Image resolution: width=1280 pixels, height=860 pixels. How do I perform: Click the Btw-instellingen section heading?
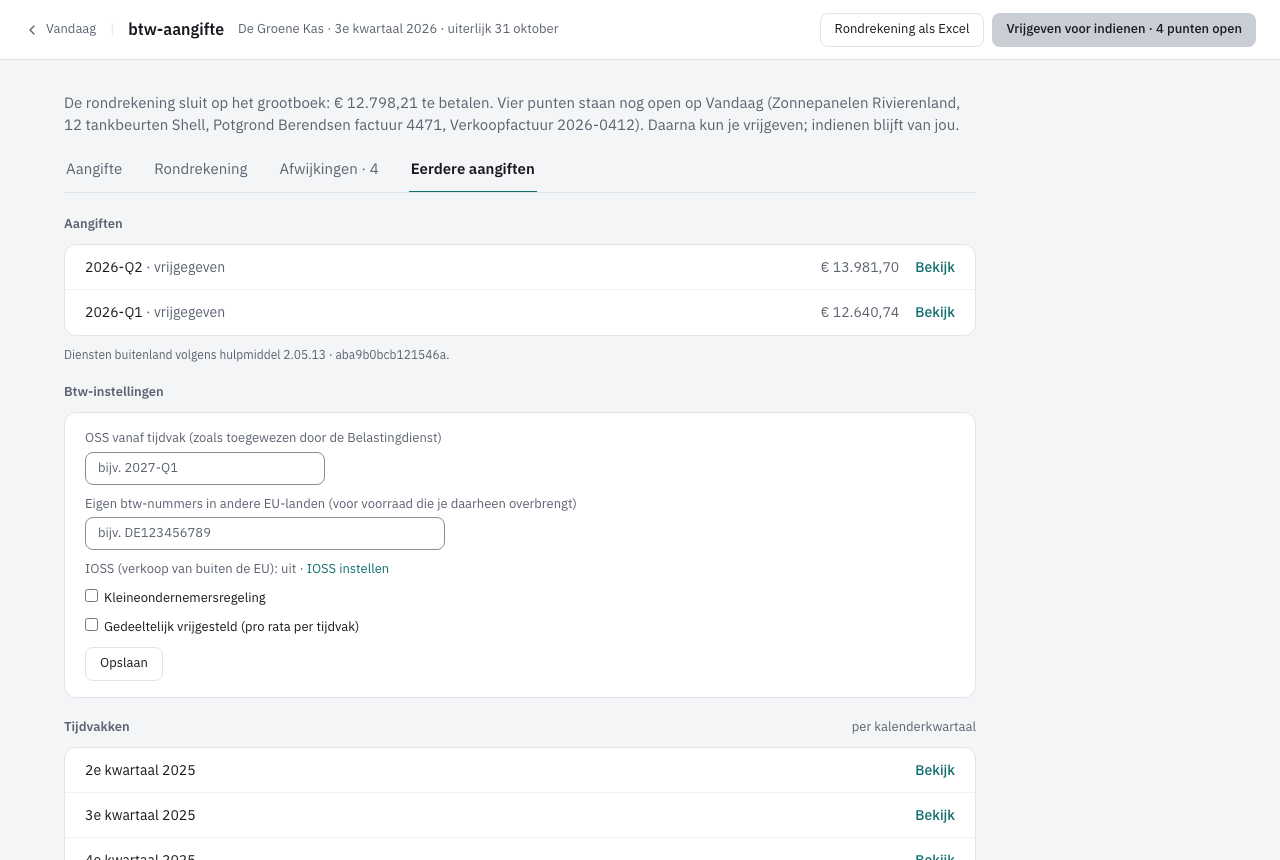114,392
